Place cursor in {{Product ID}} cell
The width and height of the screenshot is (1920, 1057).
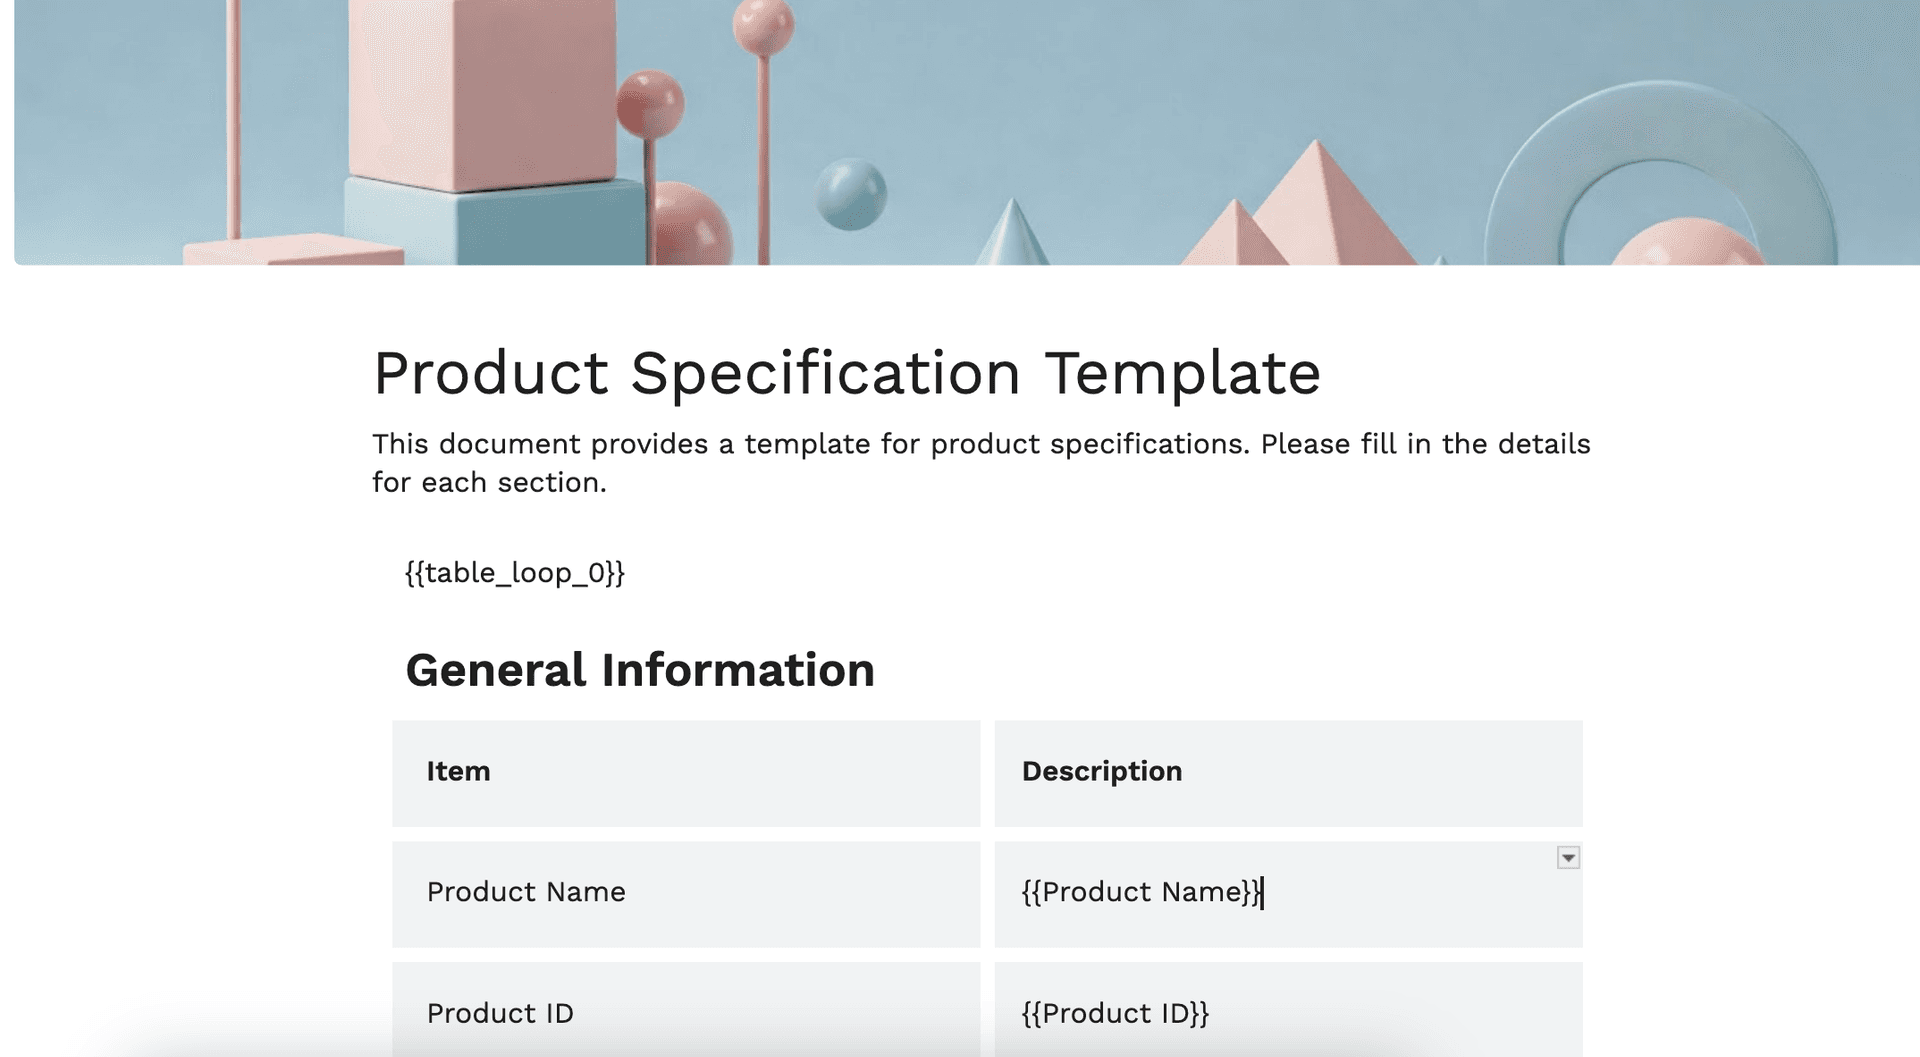[1115, 1013]
